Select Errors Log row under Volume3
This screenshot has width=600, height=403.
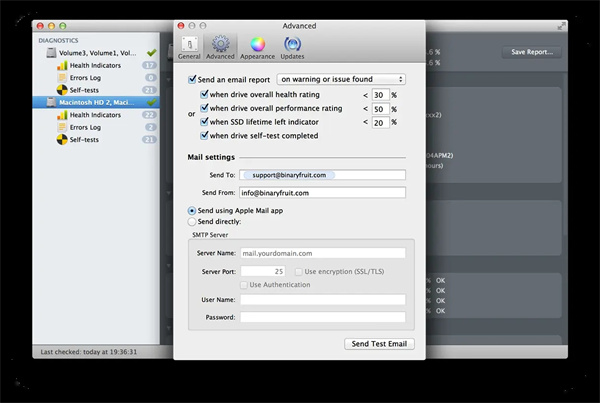point(96,78)
